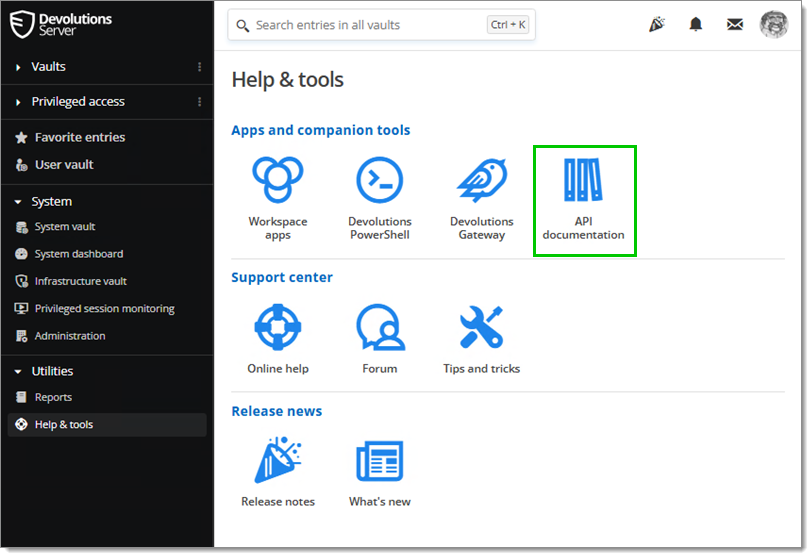Screen dimensions: 812x558
Task: Open the Vaults three-dot options menu
Action: 199,67
